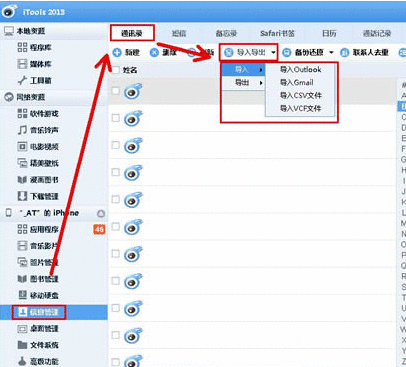This screenshot has width=406, height=367.
Task: Switch to the 备忘录 tab
Action: click(226, 33)
